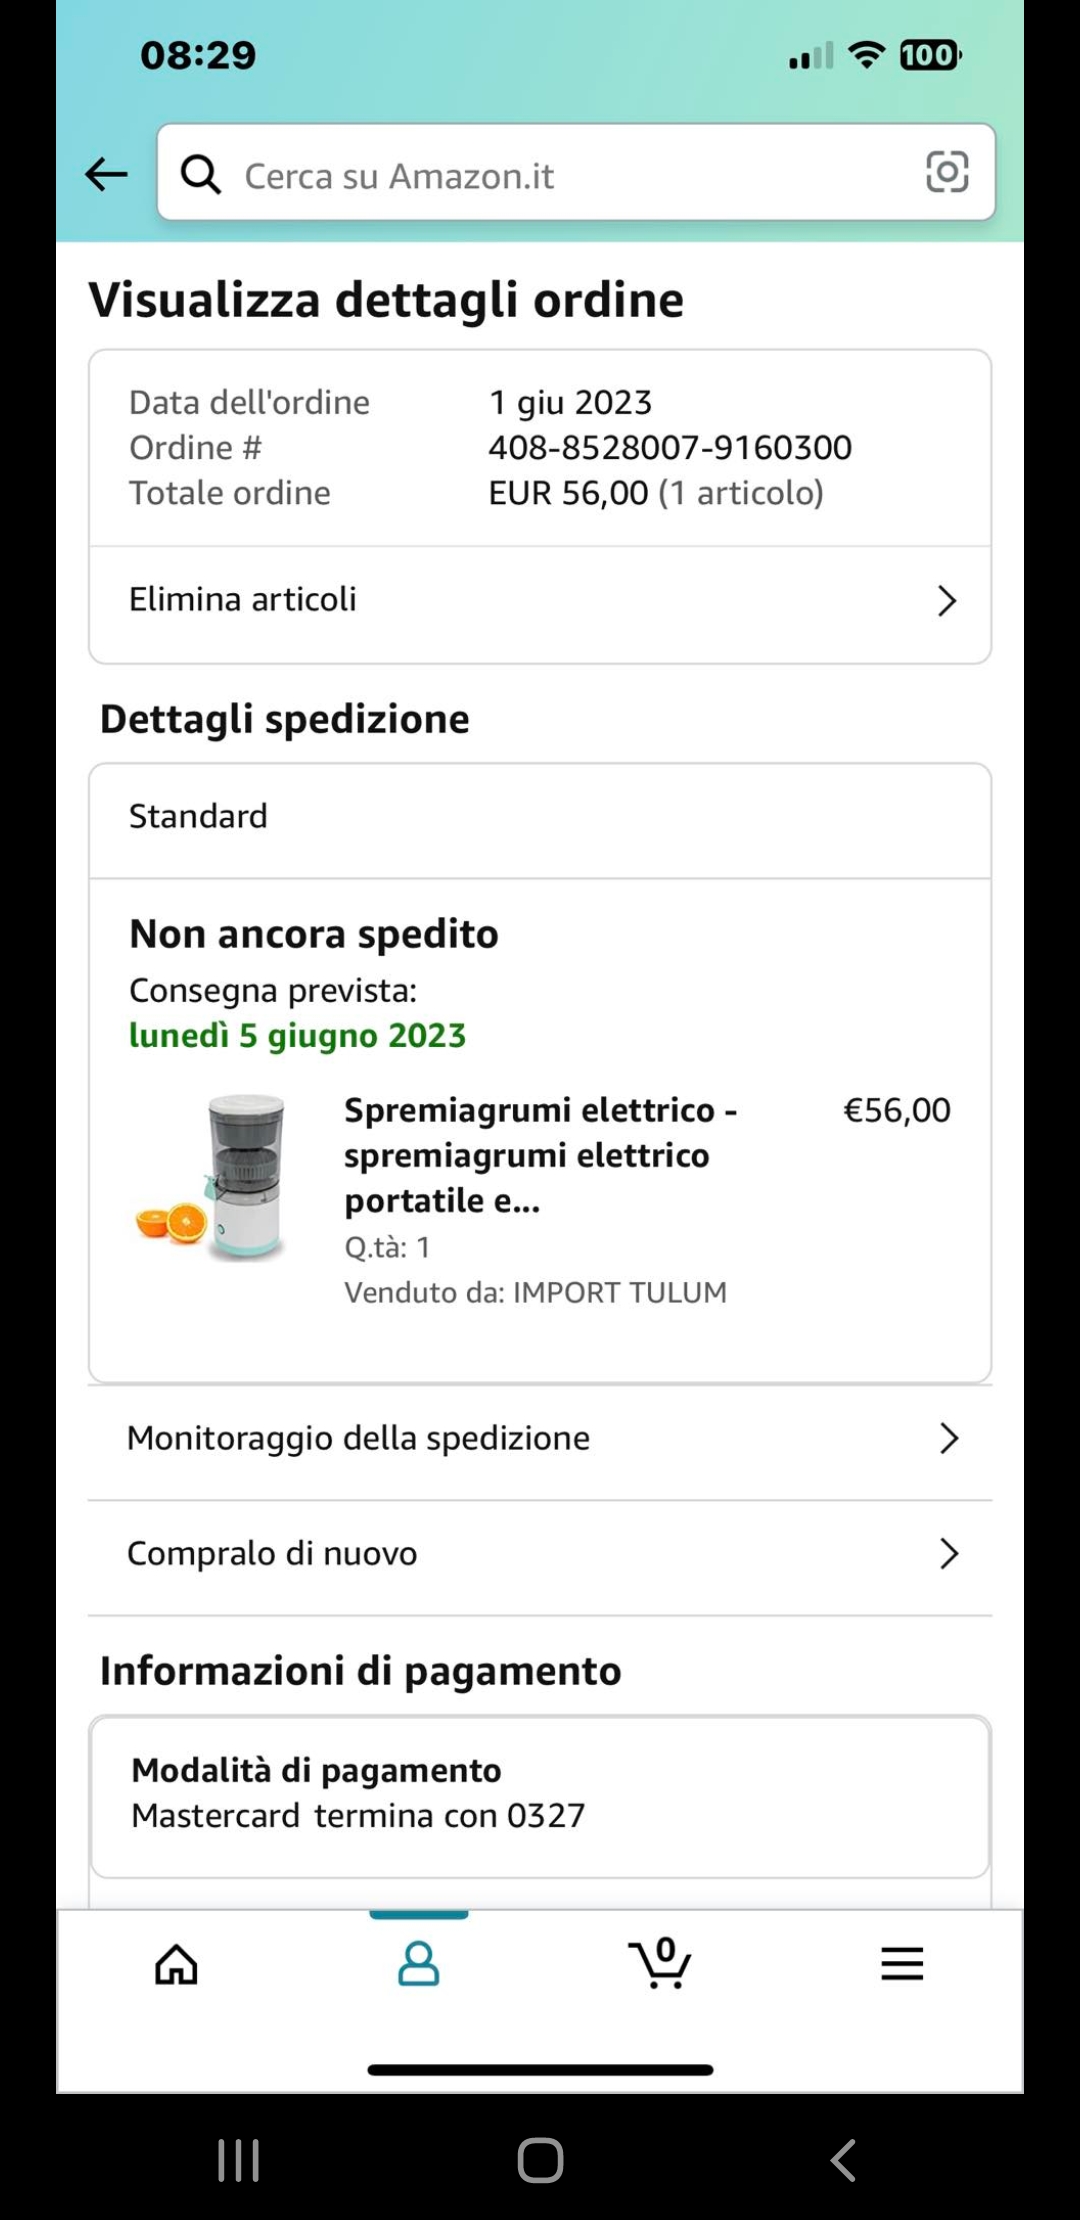Screen dimensions: 1080x2220
Task: Tap the back arrow beside search bar
Action: 106,174
